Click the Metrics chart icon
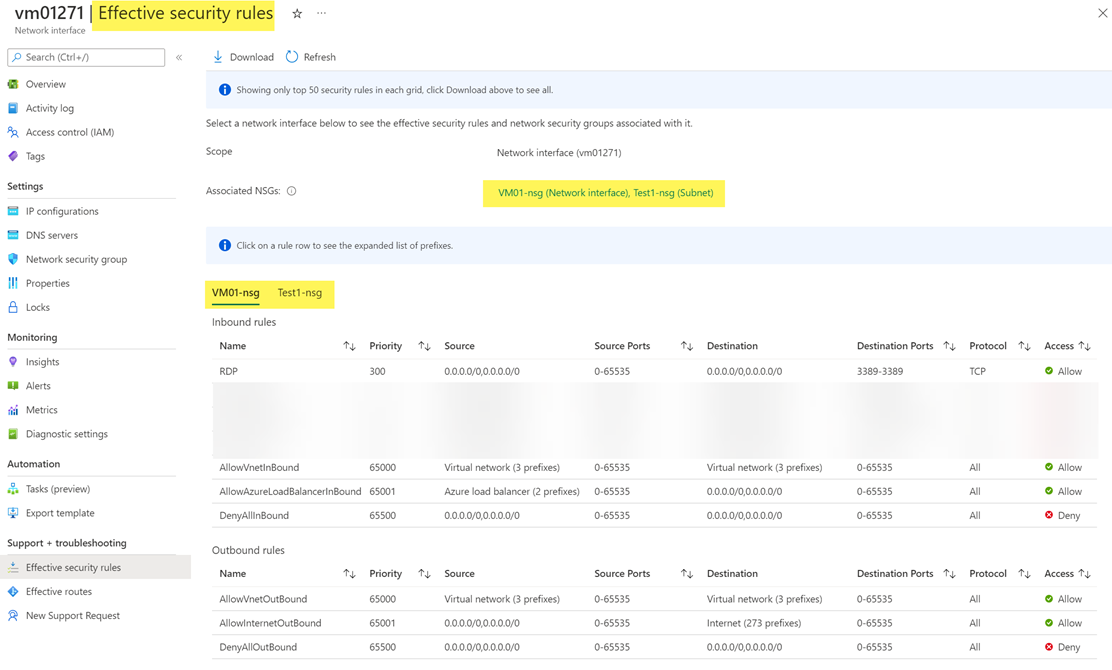 13,410
